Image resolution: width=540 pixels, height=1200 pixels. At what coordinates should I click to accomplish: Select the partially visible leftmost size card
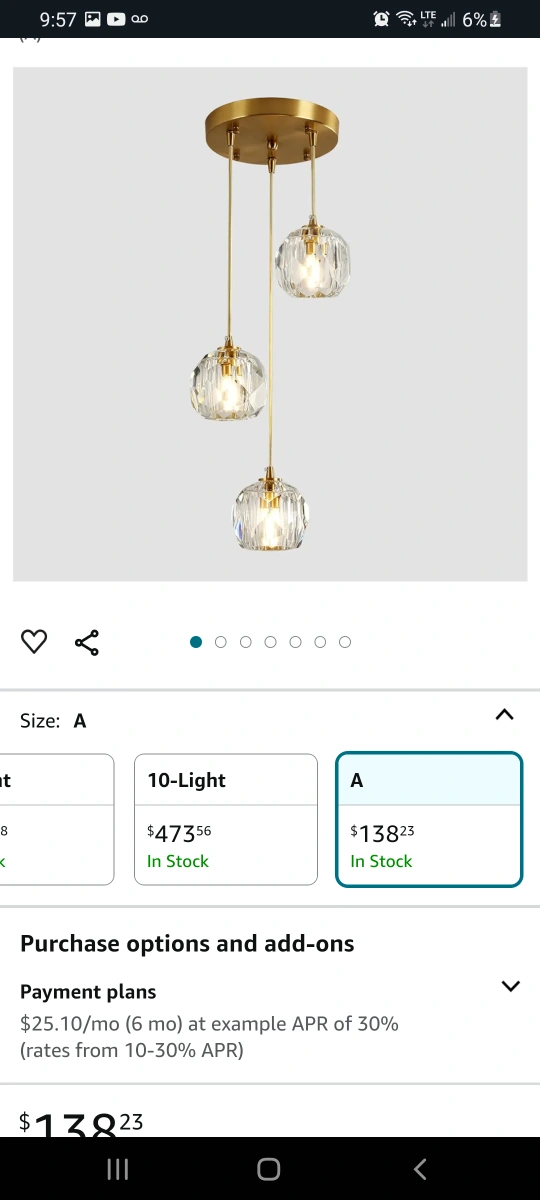(x=57, y=819)
